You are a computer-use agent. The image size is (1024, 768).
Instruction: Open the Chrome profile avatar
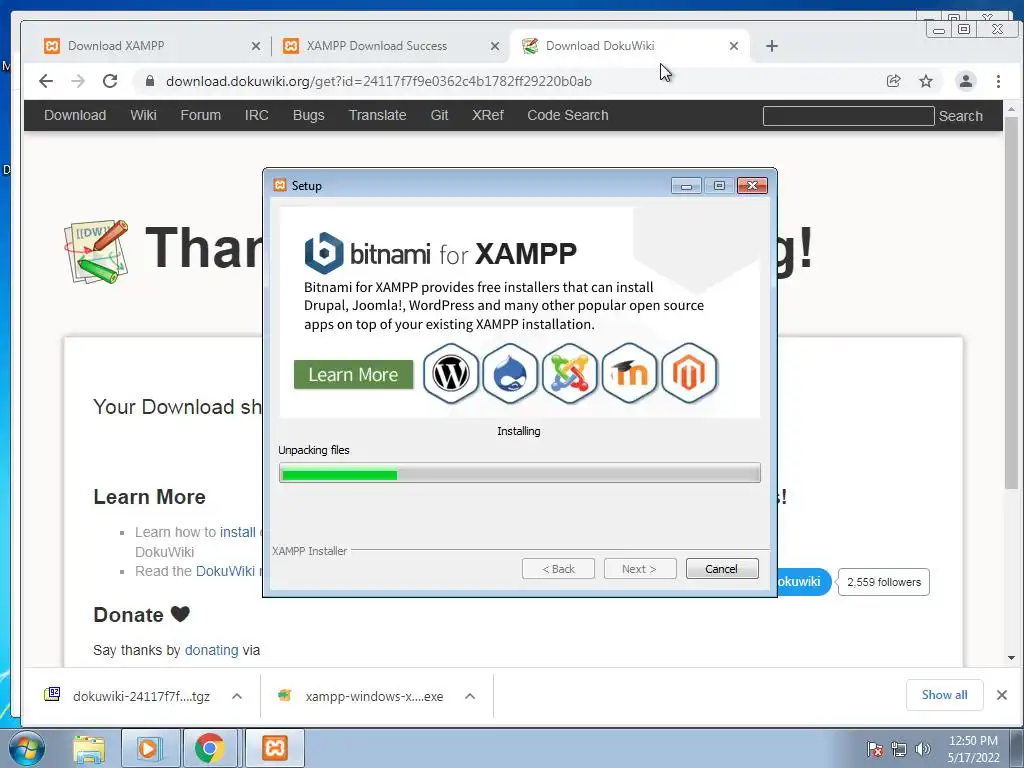(965, 81)
